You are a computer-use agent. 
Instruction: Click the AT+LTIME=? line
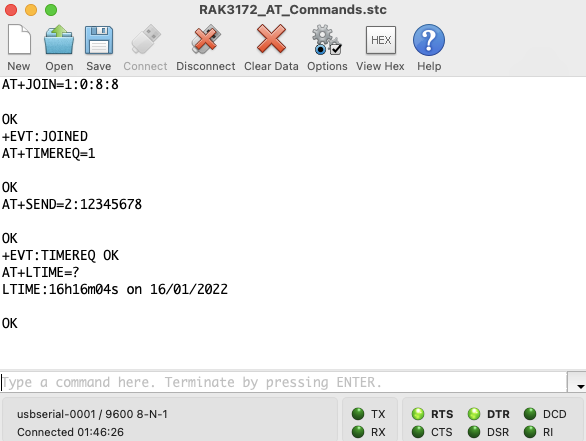pos(41,272)
